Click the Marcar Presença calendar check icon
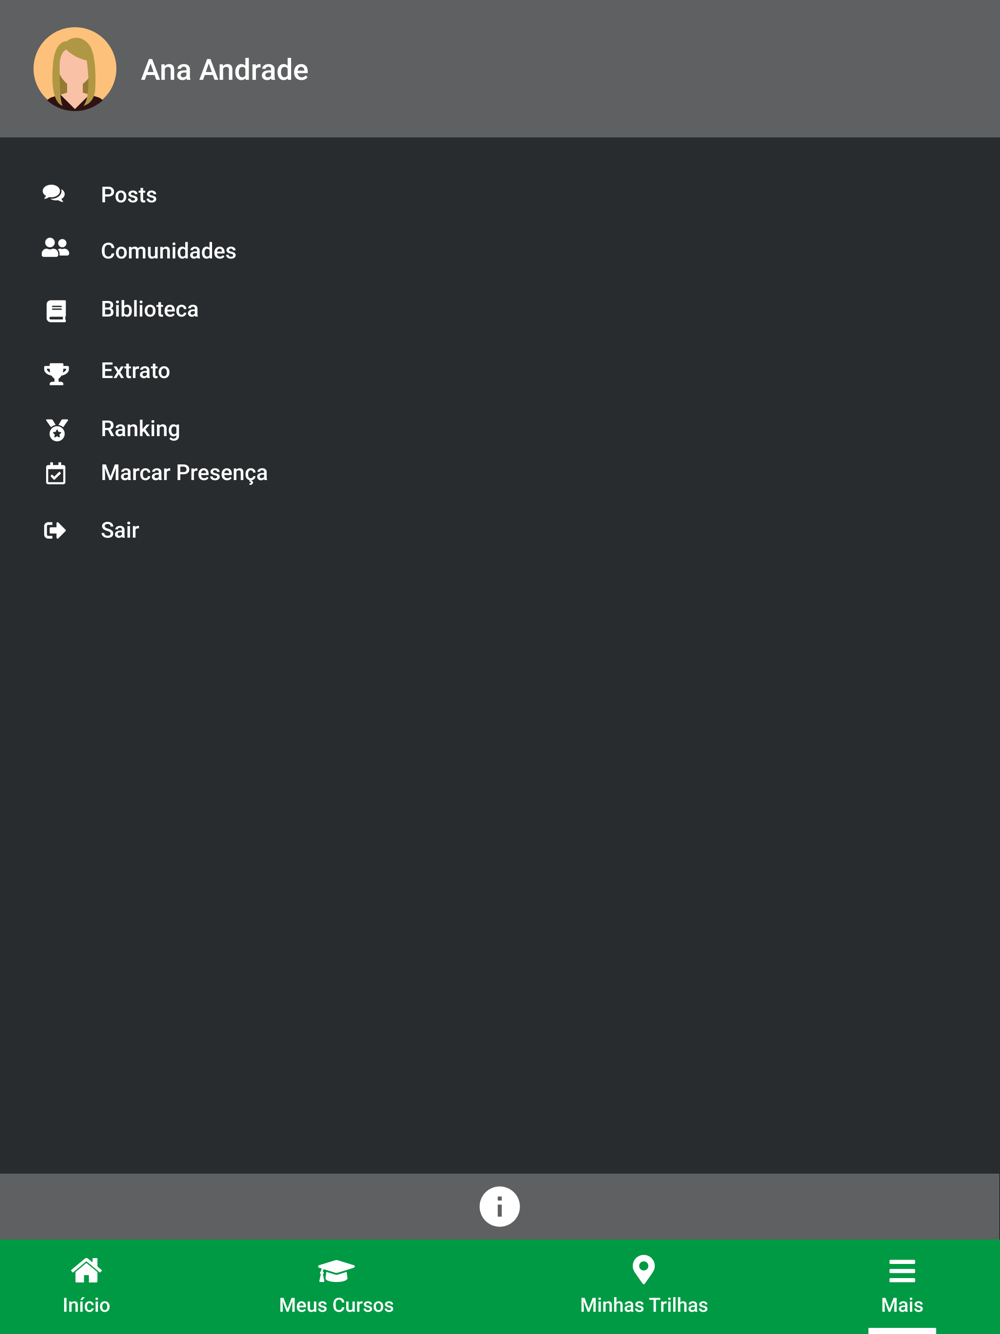 [56, 473]
